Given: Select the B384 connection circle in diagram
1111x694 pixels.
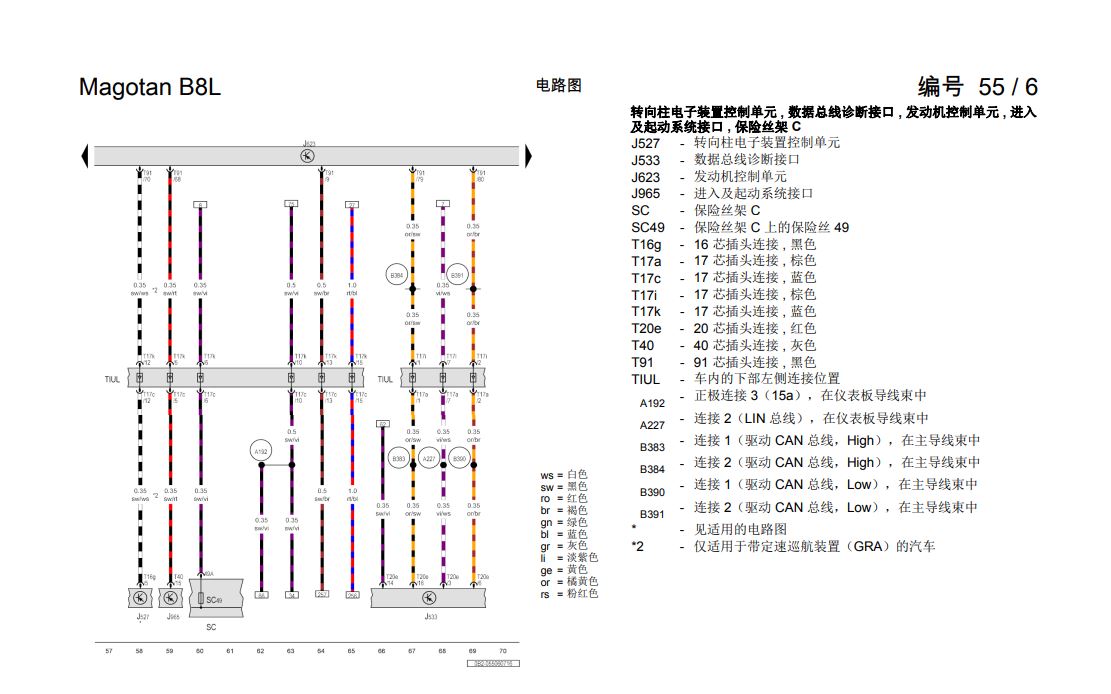Looking at the screenshot, I should coord(397,275).
